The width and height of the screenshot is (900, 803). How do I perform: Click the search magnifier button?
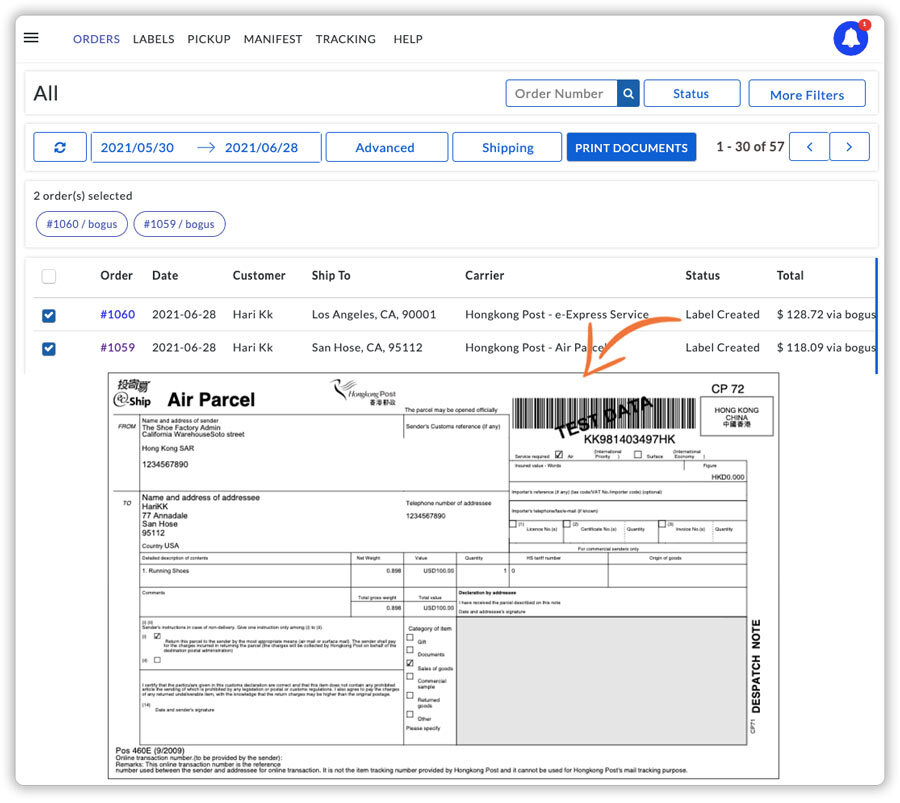coord(628,94)
